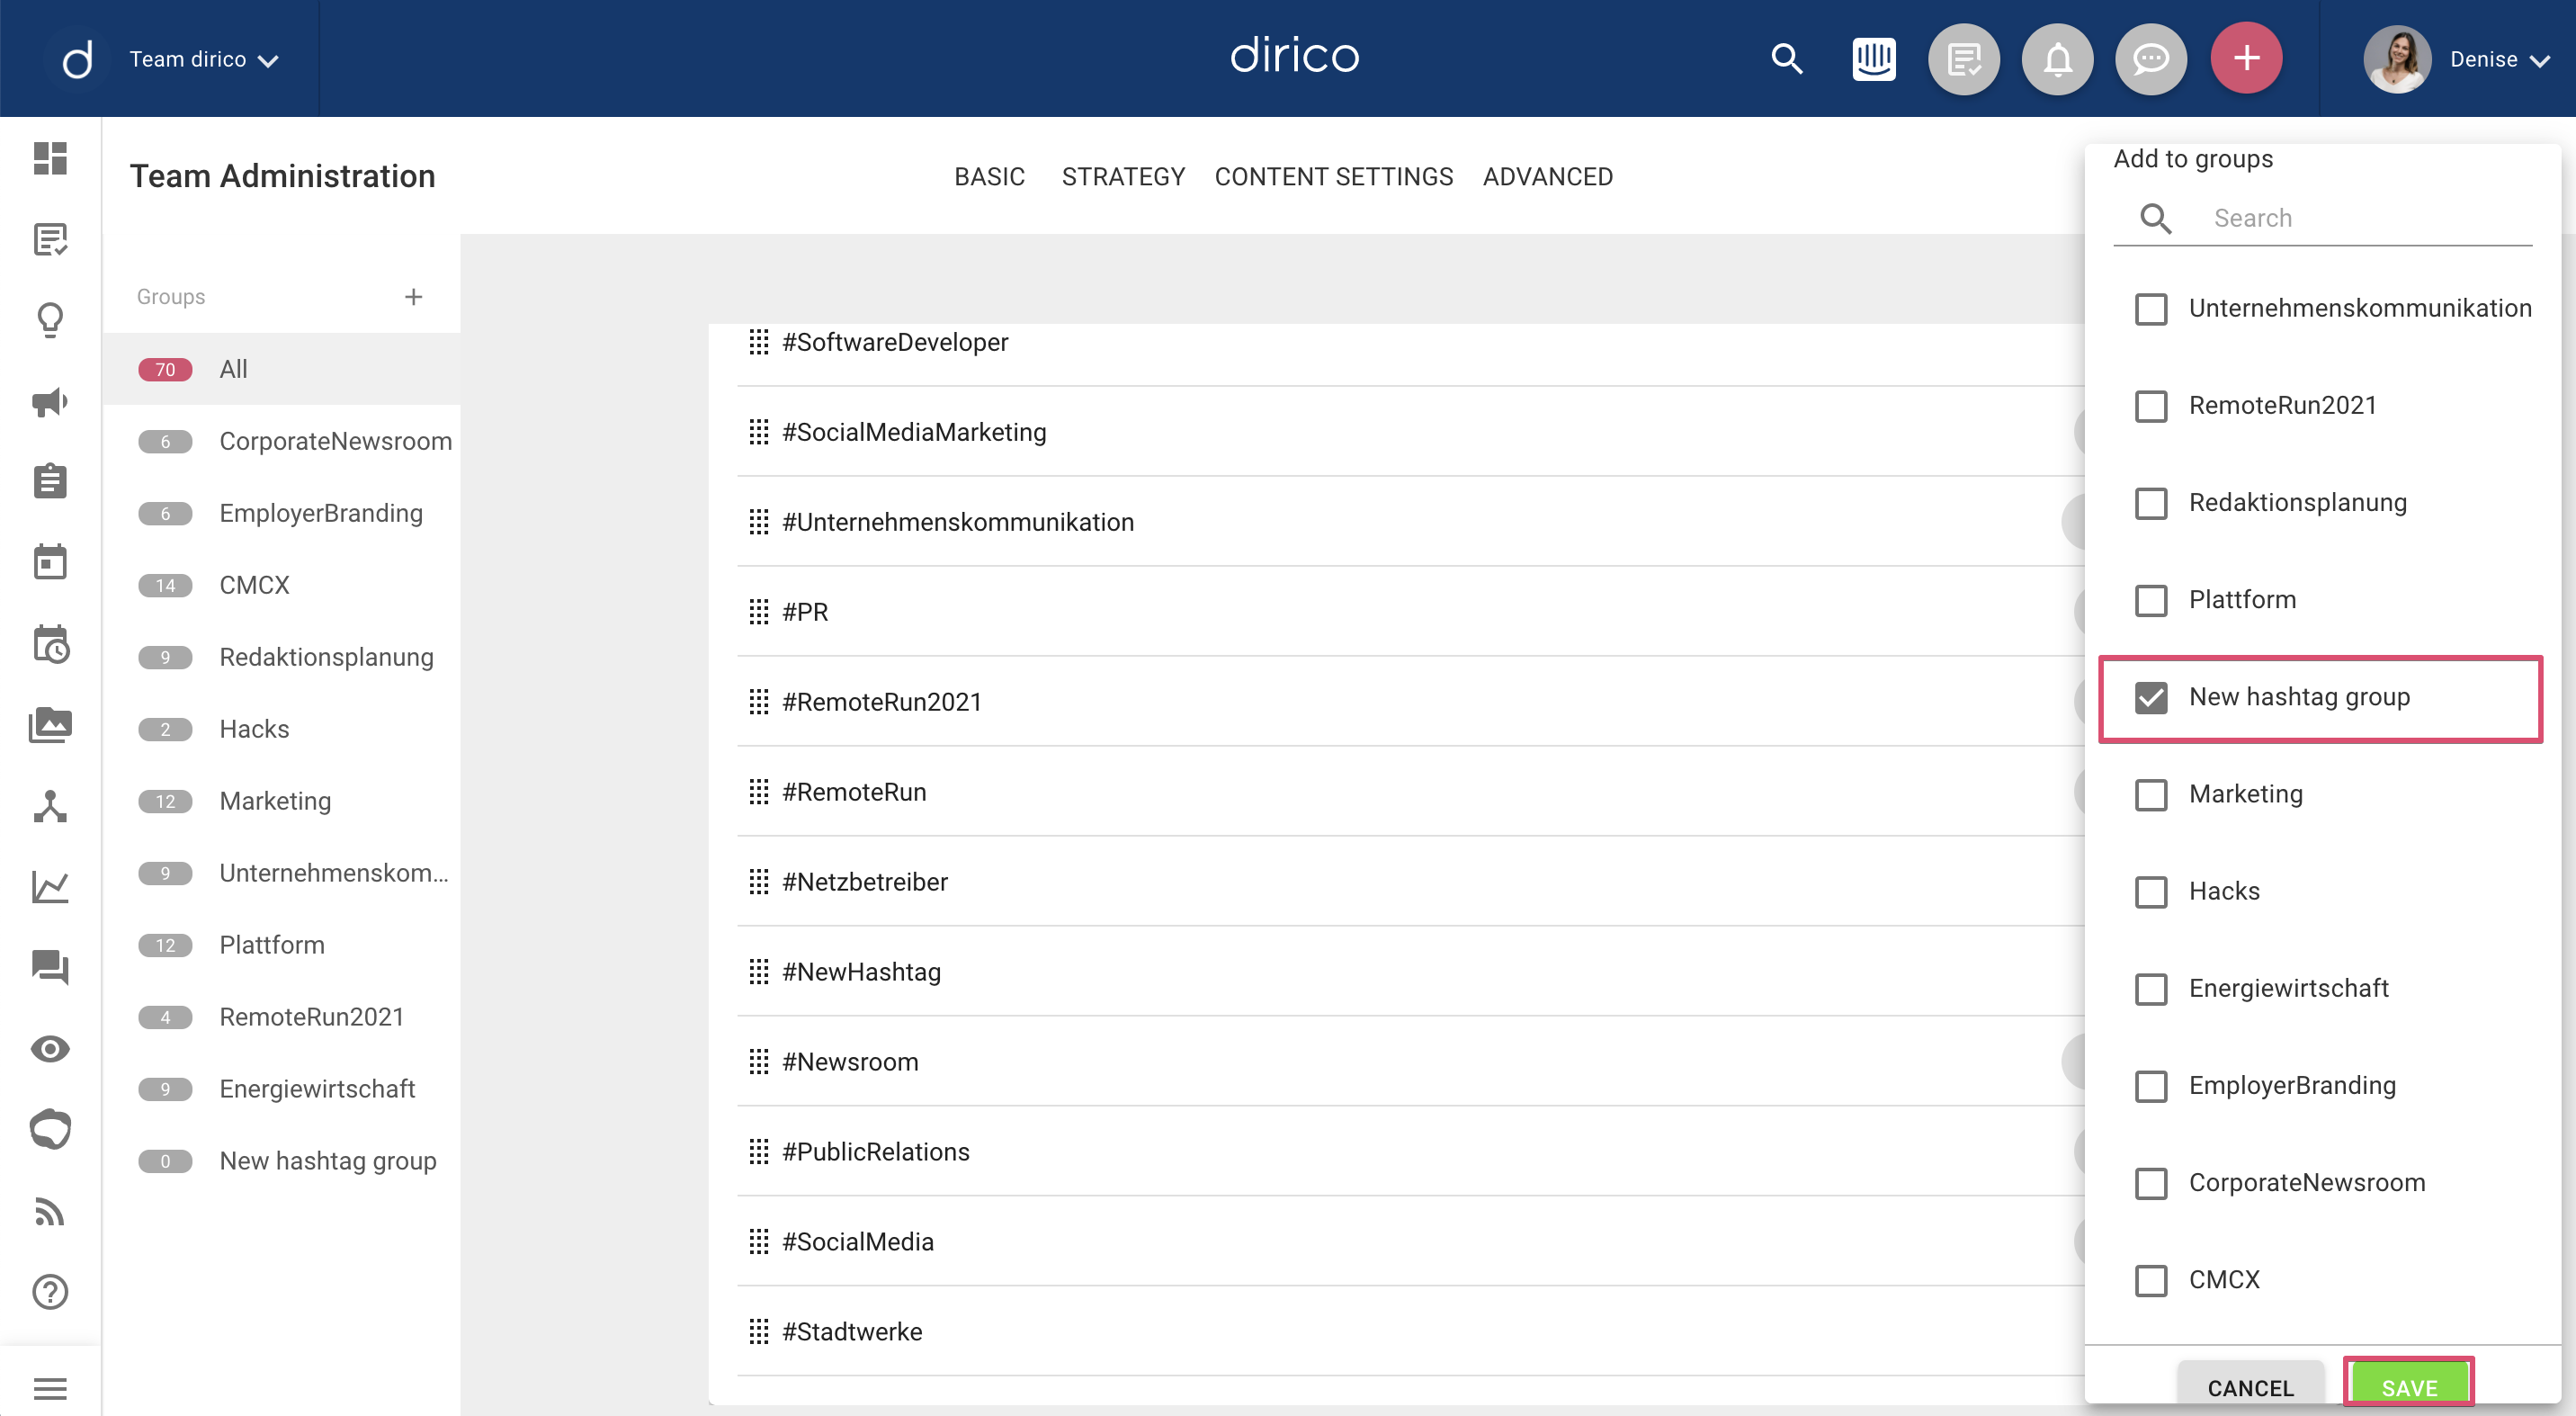Open the help question mark icon
The image size is (2576, 1416).
point(50,1292)
